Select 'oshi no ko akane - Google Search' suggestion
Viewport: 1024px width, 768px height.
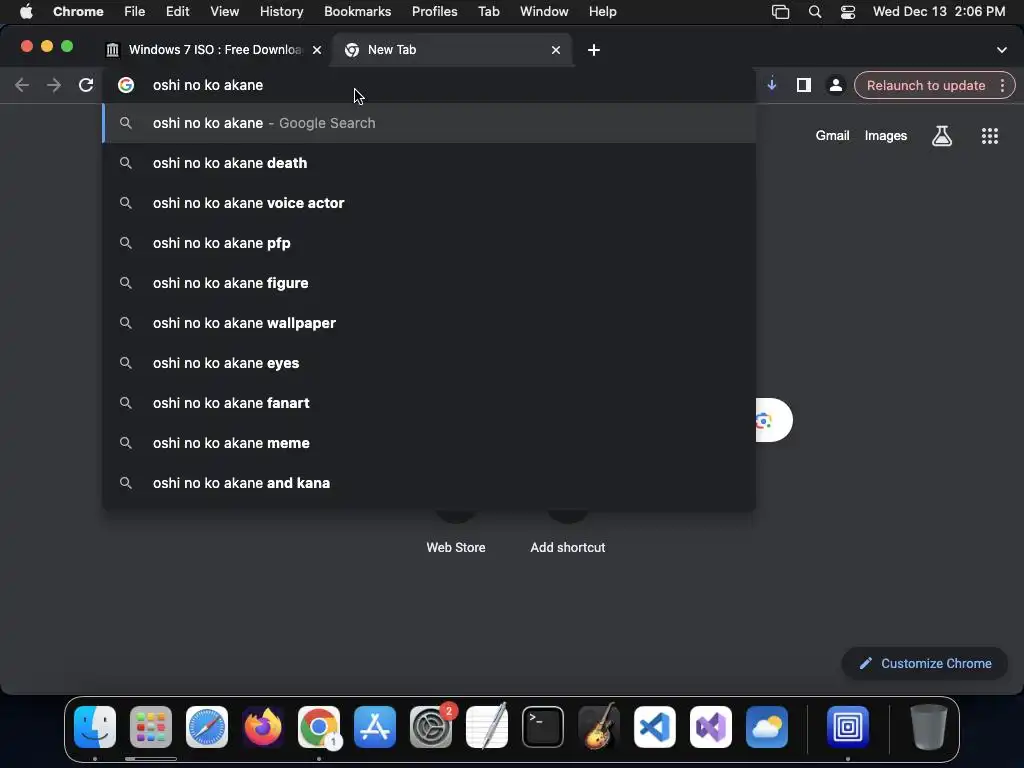(429, 123)
